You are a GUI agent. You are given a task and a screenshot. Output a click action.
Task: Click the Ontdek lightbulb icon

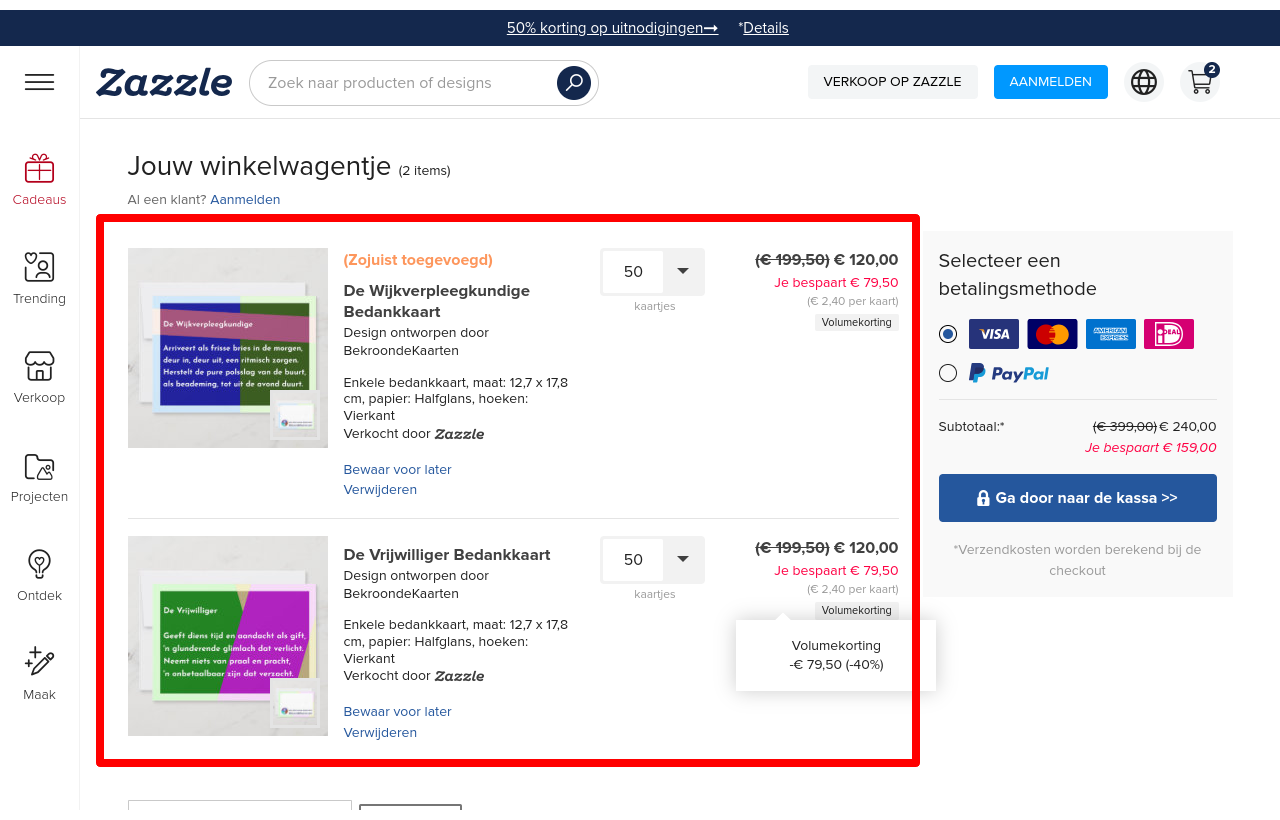(39, 565)
